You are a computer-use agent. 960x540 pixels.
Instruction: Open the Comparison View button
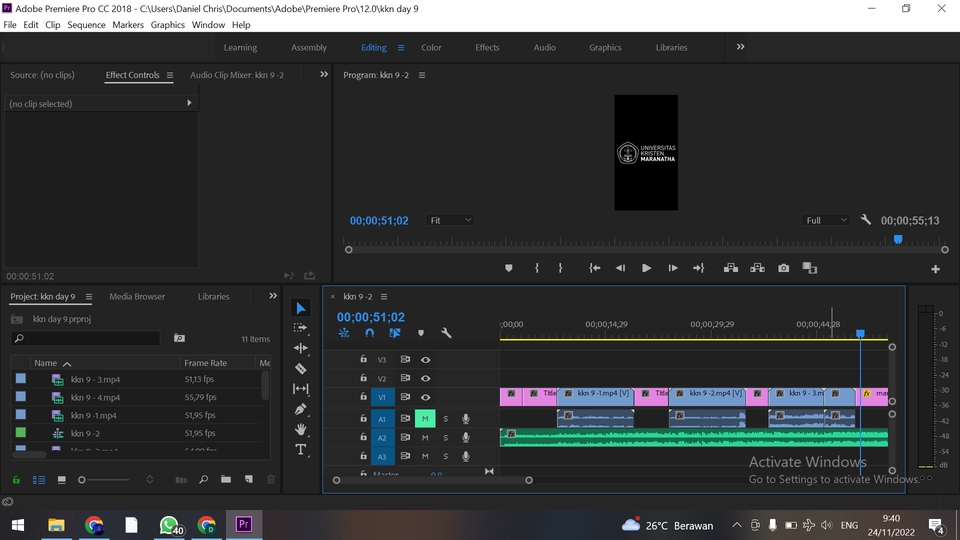tap(810, 268)
